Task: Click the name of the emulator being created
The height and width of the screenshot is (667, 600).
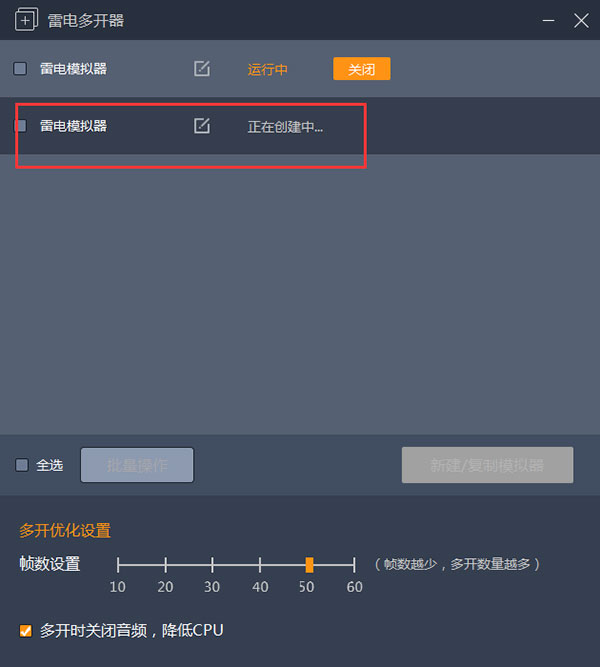Action: click(73, 126)
